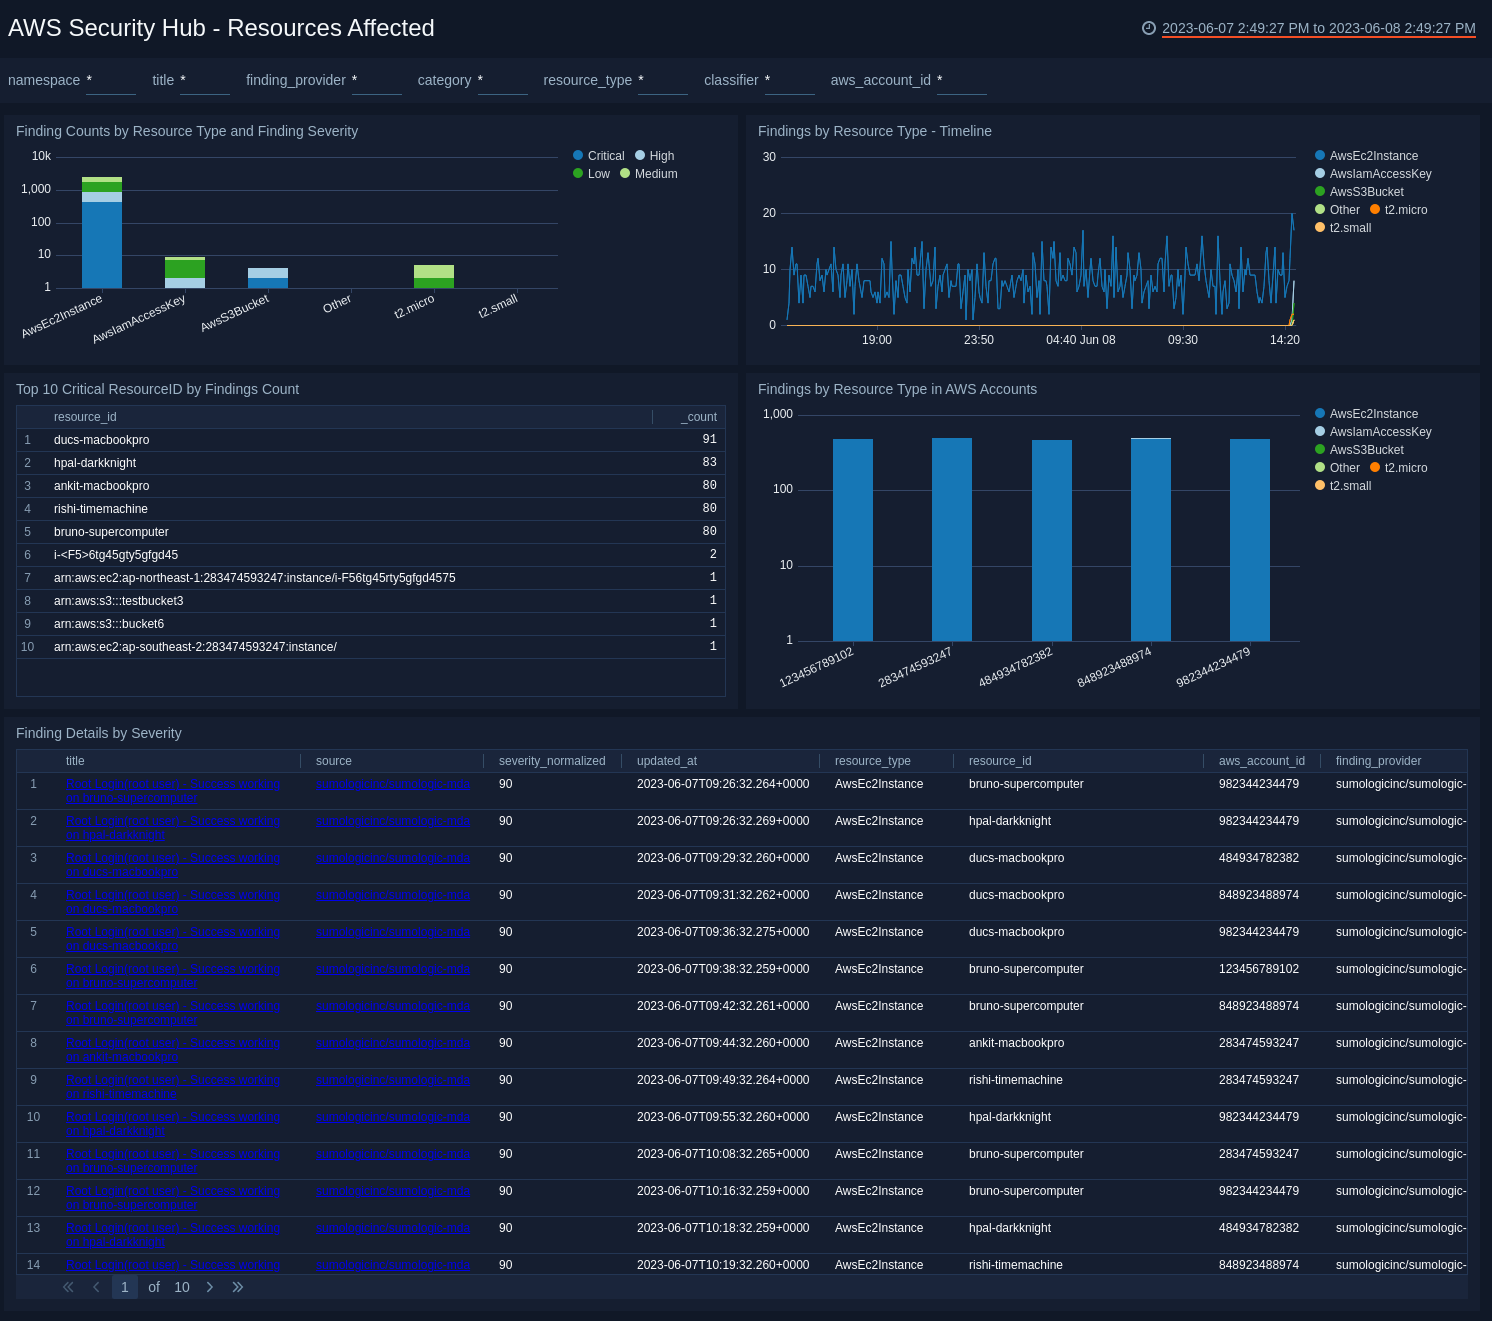Viewport: 1492px width, 1321px height.
Task: Focus the classifier filter field
Action: click(x=790, y=81)
